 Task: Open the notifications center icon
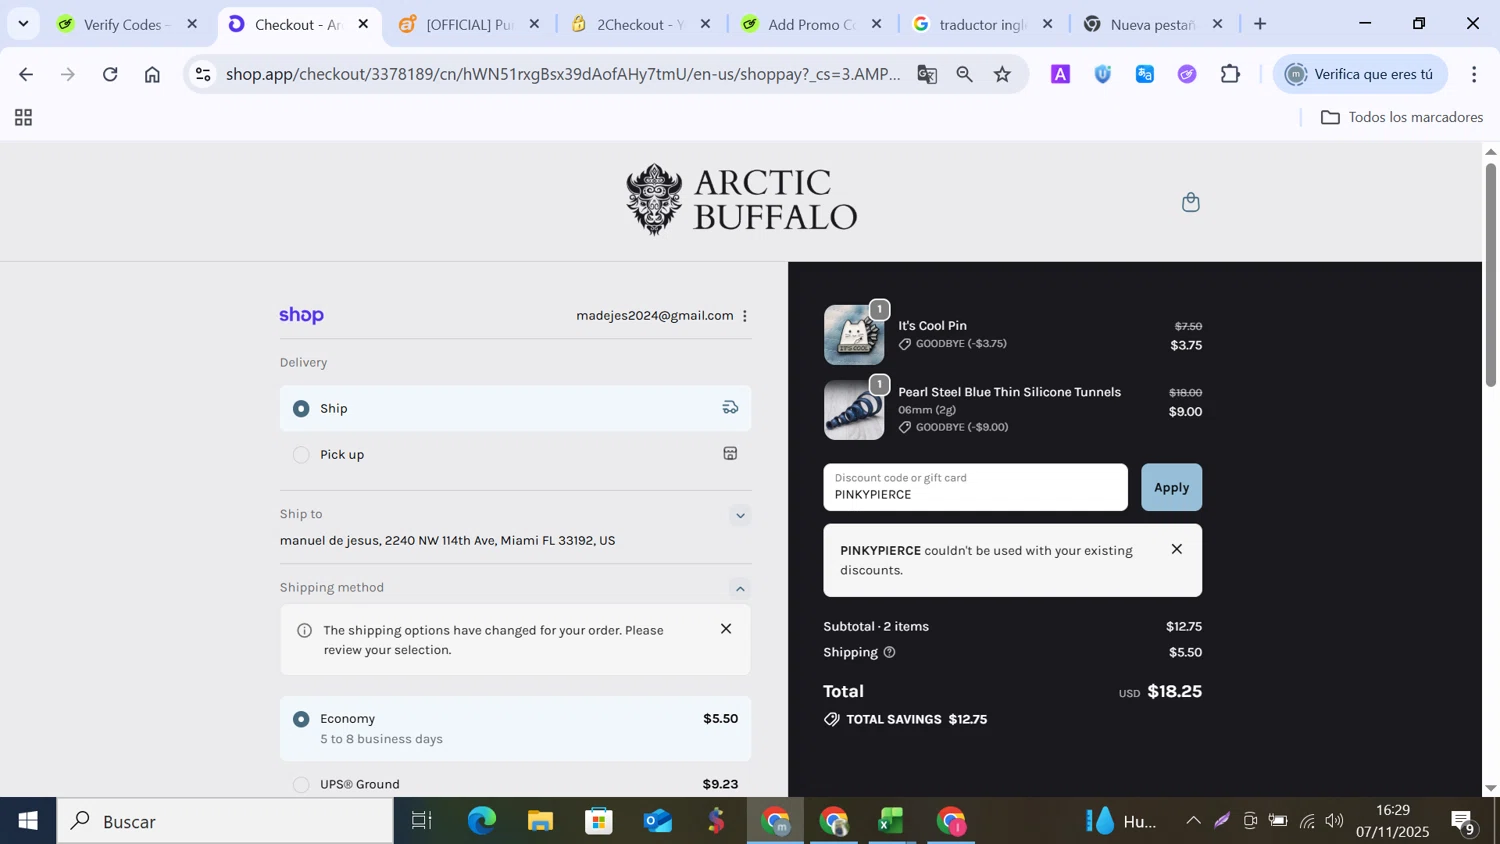pyautogui.click(x=1463, y=821)
